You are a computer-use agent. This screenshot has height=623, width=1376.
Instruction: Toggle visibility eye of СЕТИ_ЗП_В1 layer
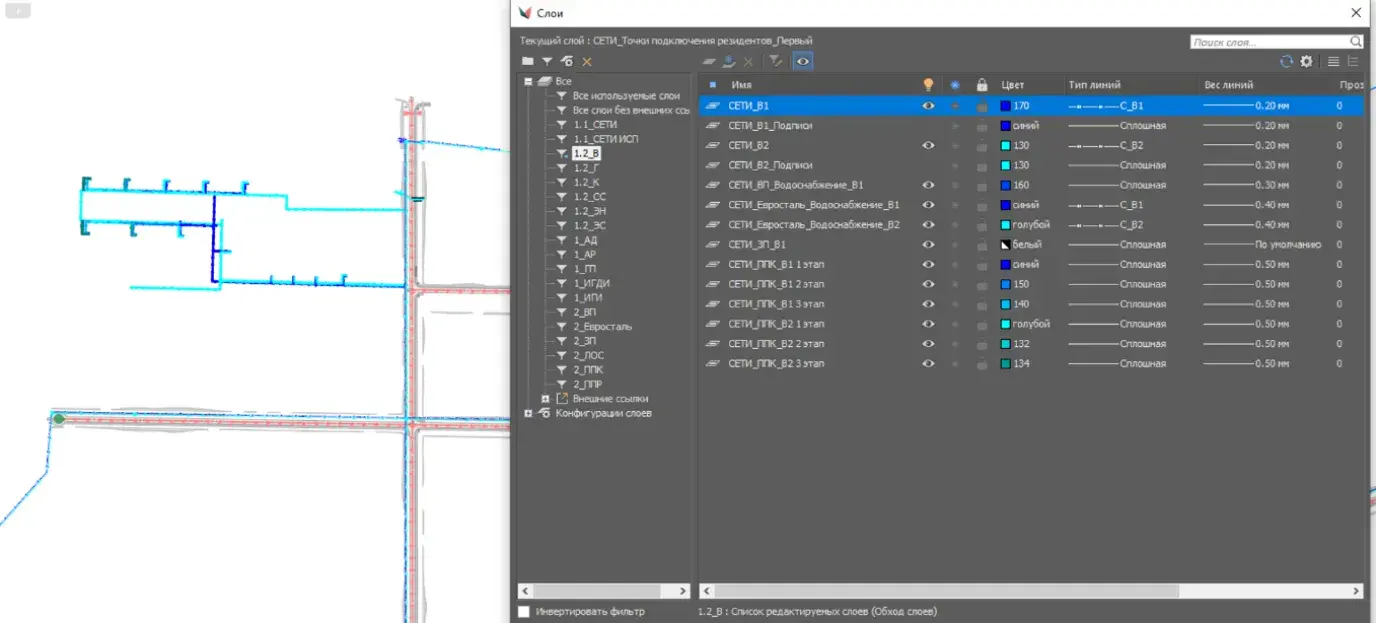[928, 244]
